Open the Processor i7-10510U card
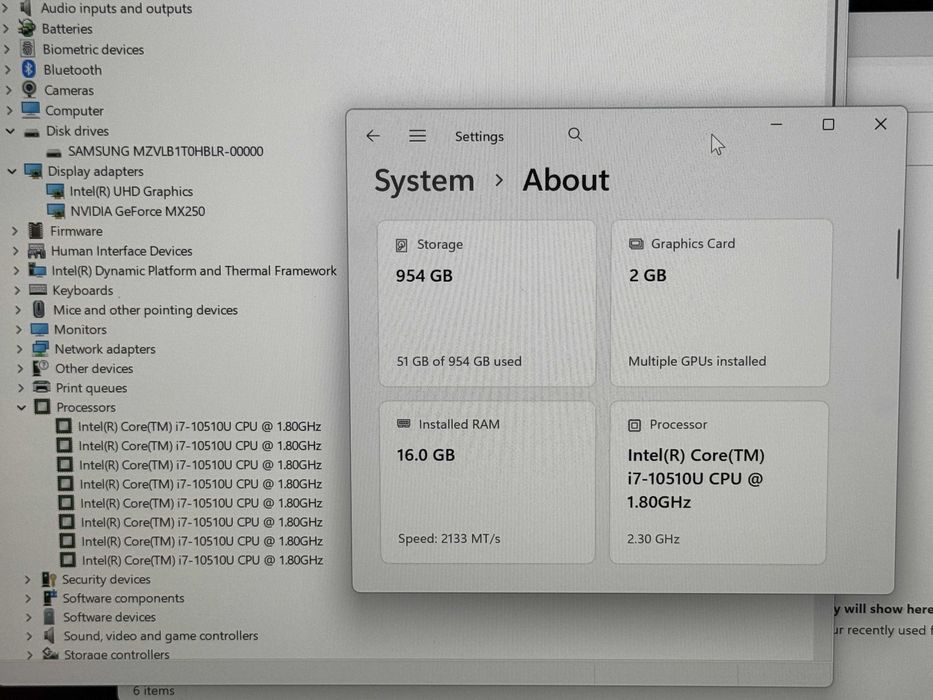This screenshot has height=700, width=933. pos(718,483)
